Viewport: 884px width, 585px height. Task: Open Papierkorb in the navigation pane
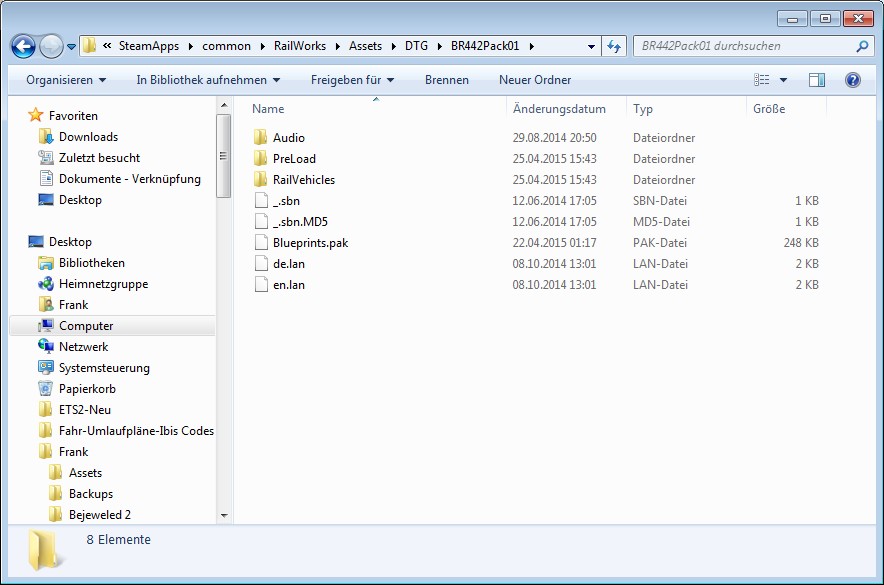tap(88, 389)
